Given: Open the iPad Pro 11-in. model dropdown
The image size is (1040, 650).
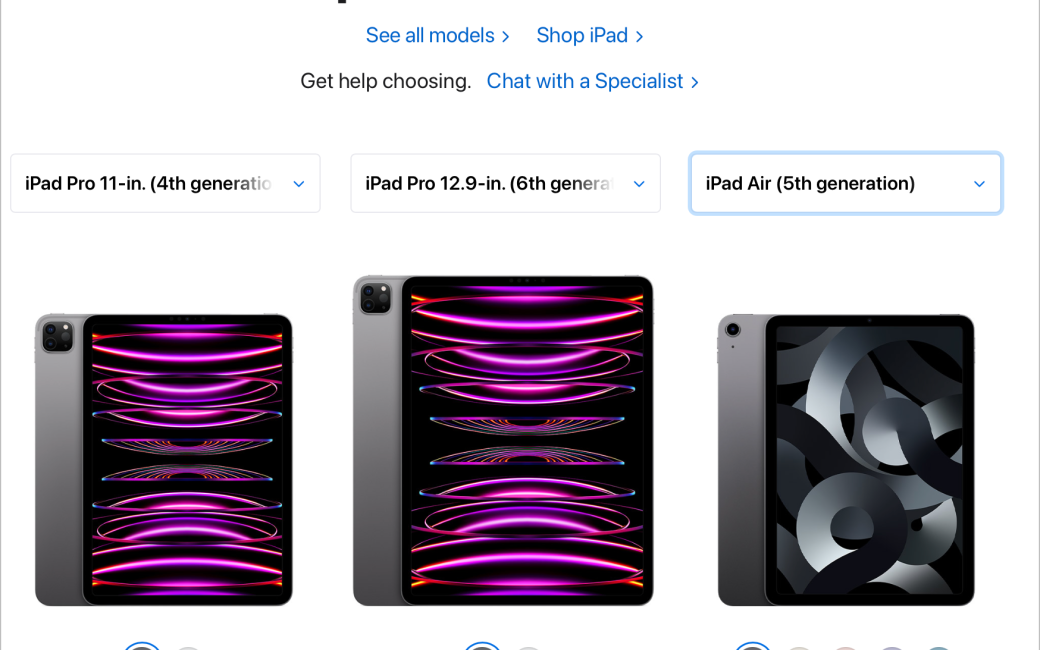Looking at the screenshot, I should coord(165,183).
